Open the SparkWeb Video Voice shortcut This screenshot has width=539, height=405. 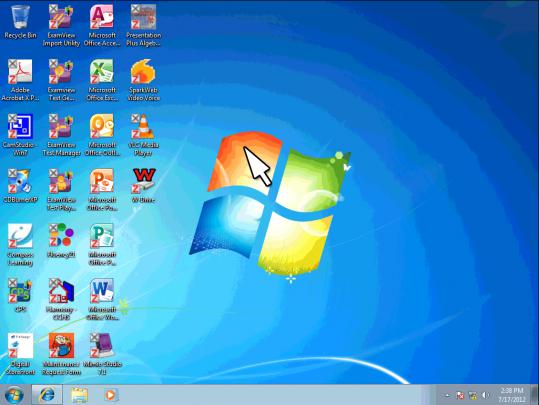click(x=143, y=80)
